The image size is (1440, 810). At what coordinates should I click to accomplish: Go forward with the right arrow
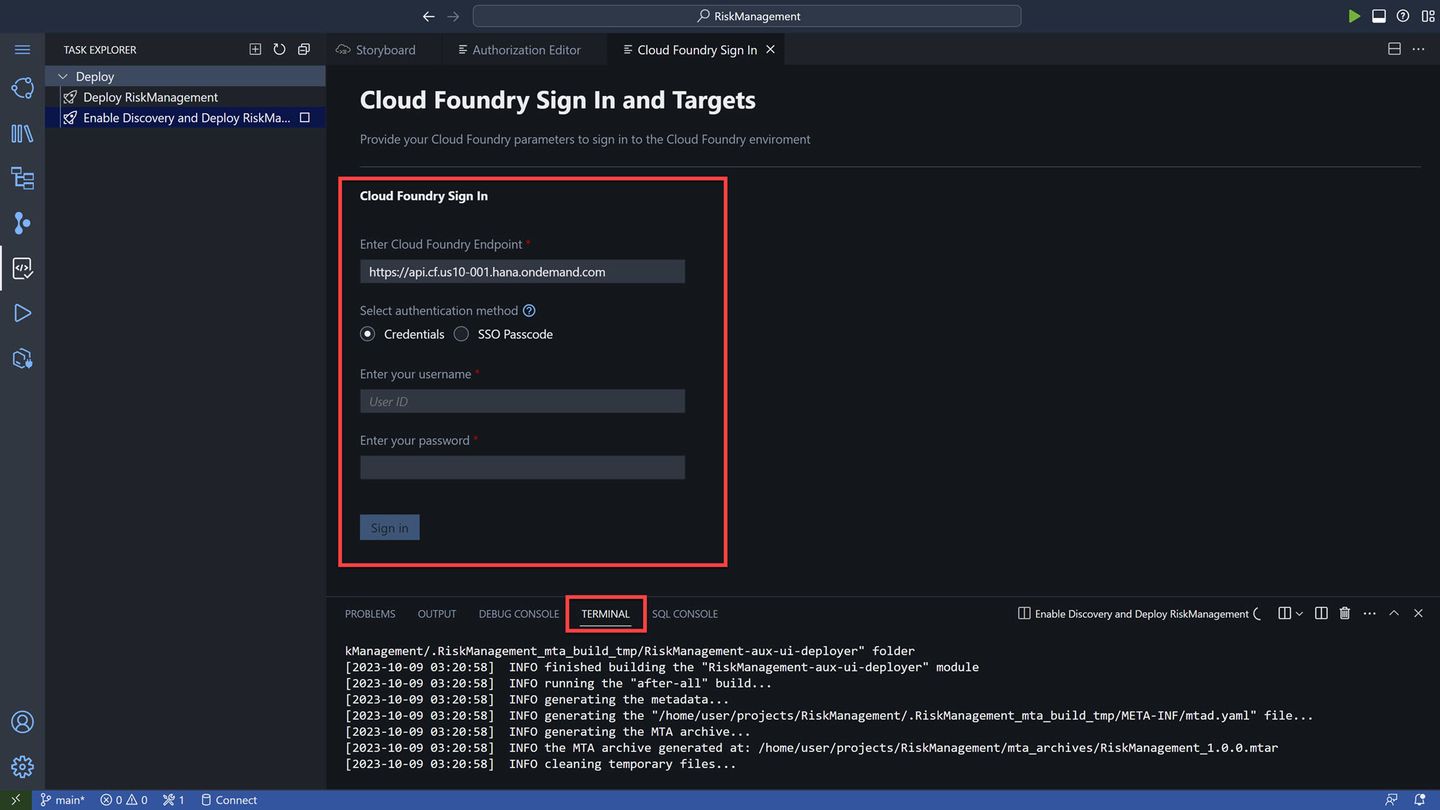[453, 16]
